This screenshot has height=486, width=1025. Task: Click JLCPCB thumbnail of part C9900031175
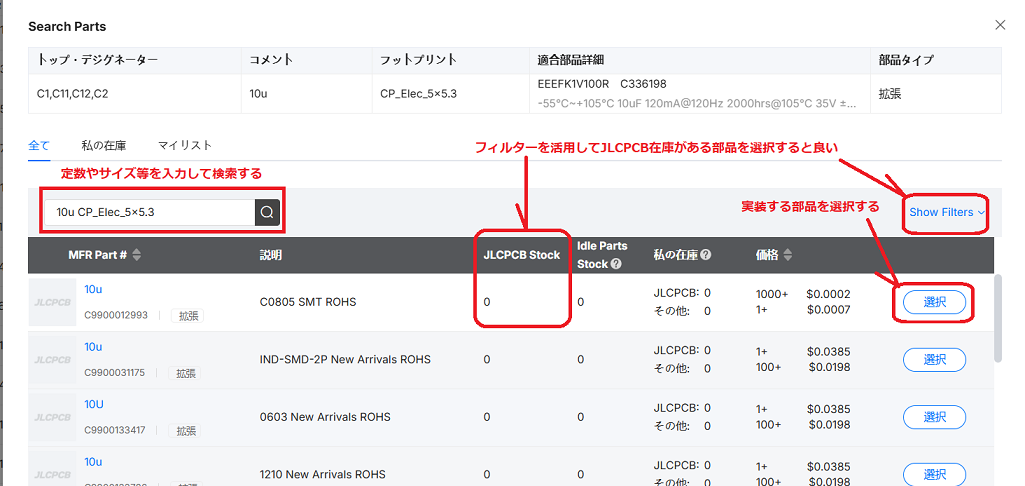click(54, 359)
